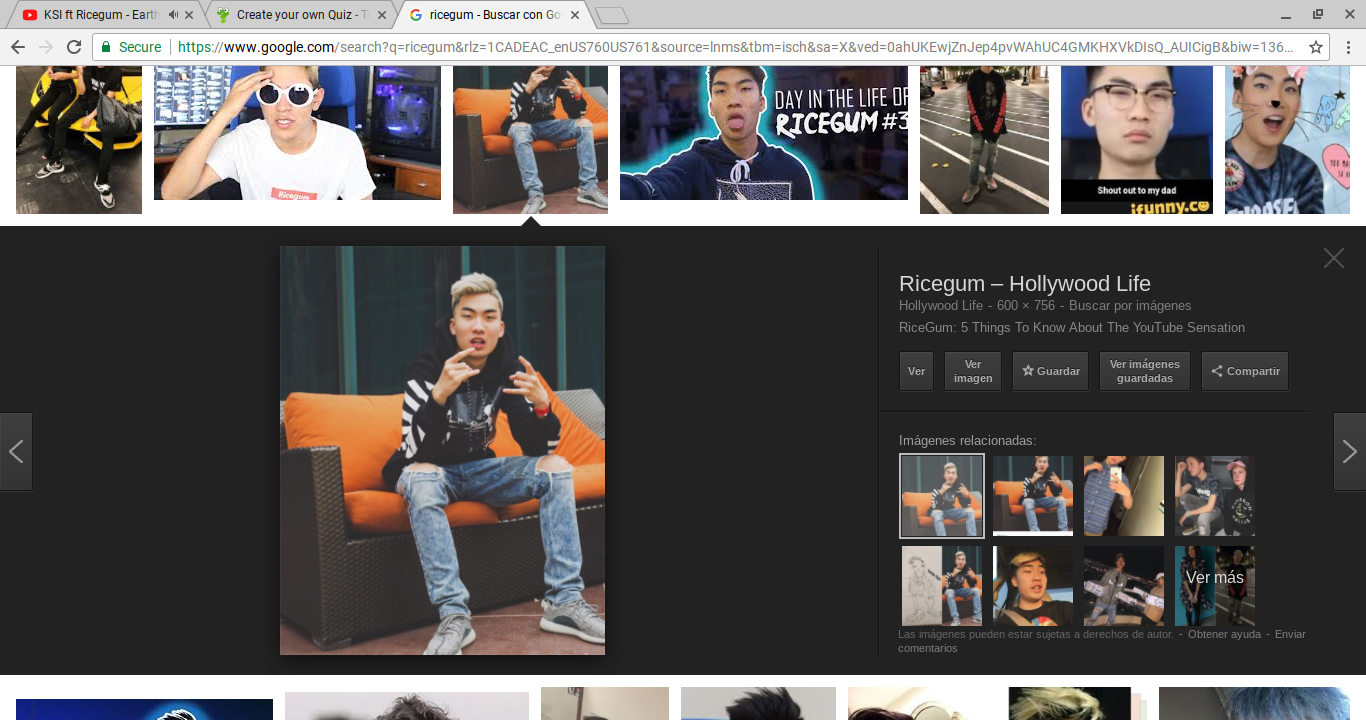Viewport: 1366px width, 720px height.
Task: Open the Ricegum – Hollywood Life title link
Action: pos(1025,283)
